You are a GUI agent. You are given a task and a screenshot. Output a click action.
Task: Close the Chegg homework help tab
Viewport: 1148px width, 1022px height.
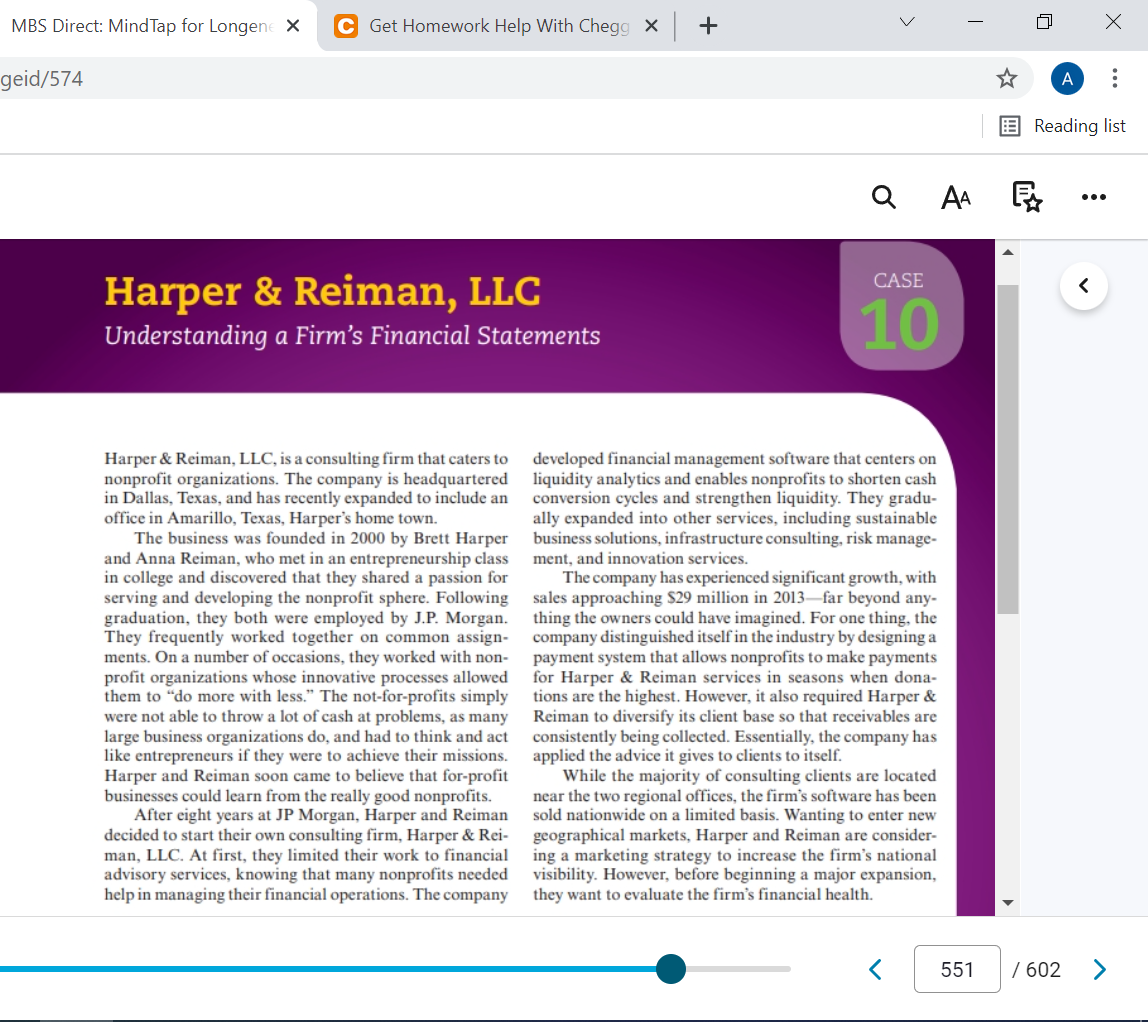coord(651,26)
